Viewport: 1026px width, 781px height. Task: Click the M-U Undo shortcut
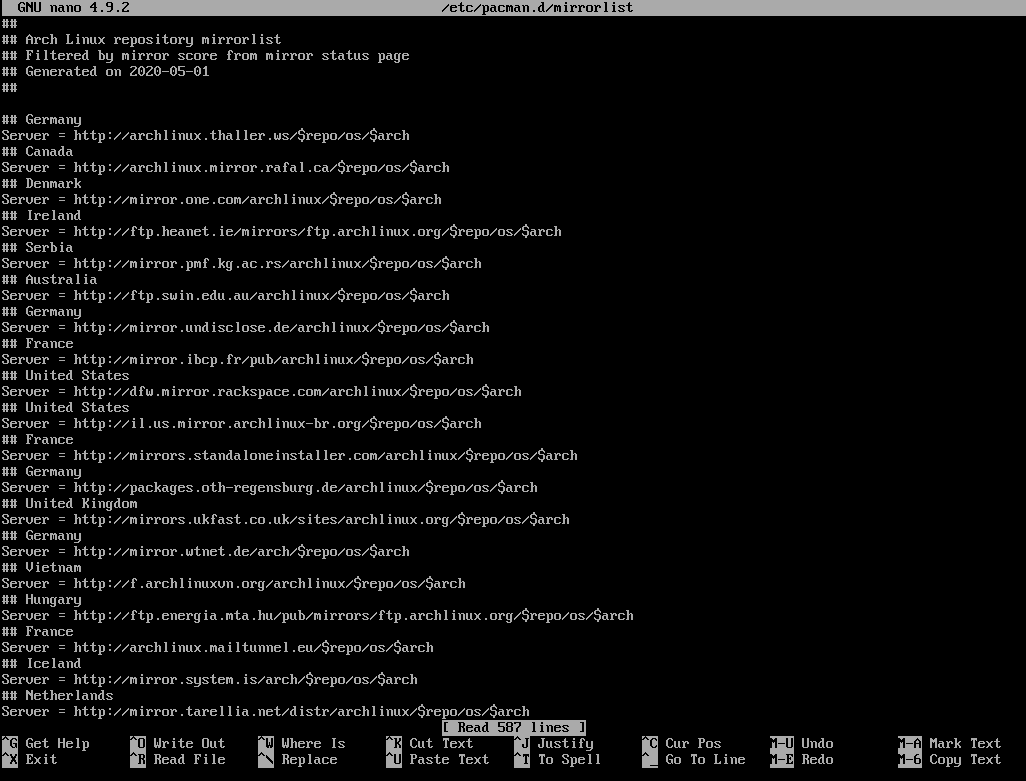[x=802, y=744]
